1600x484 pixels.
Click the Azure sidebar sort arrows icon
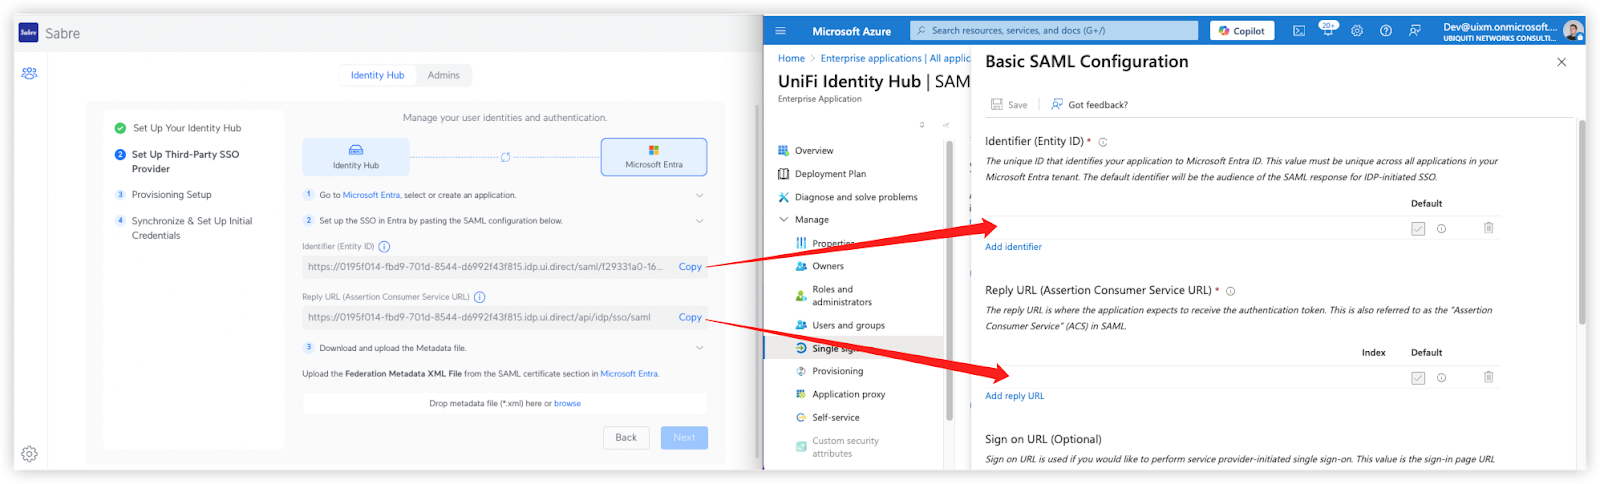922,125
